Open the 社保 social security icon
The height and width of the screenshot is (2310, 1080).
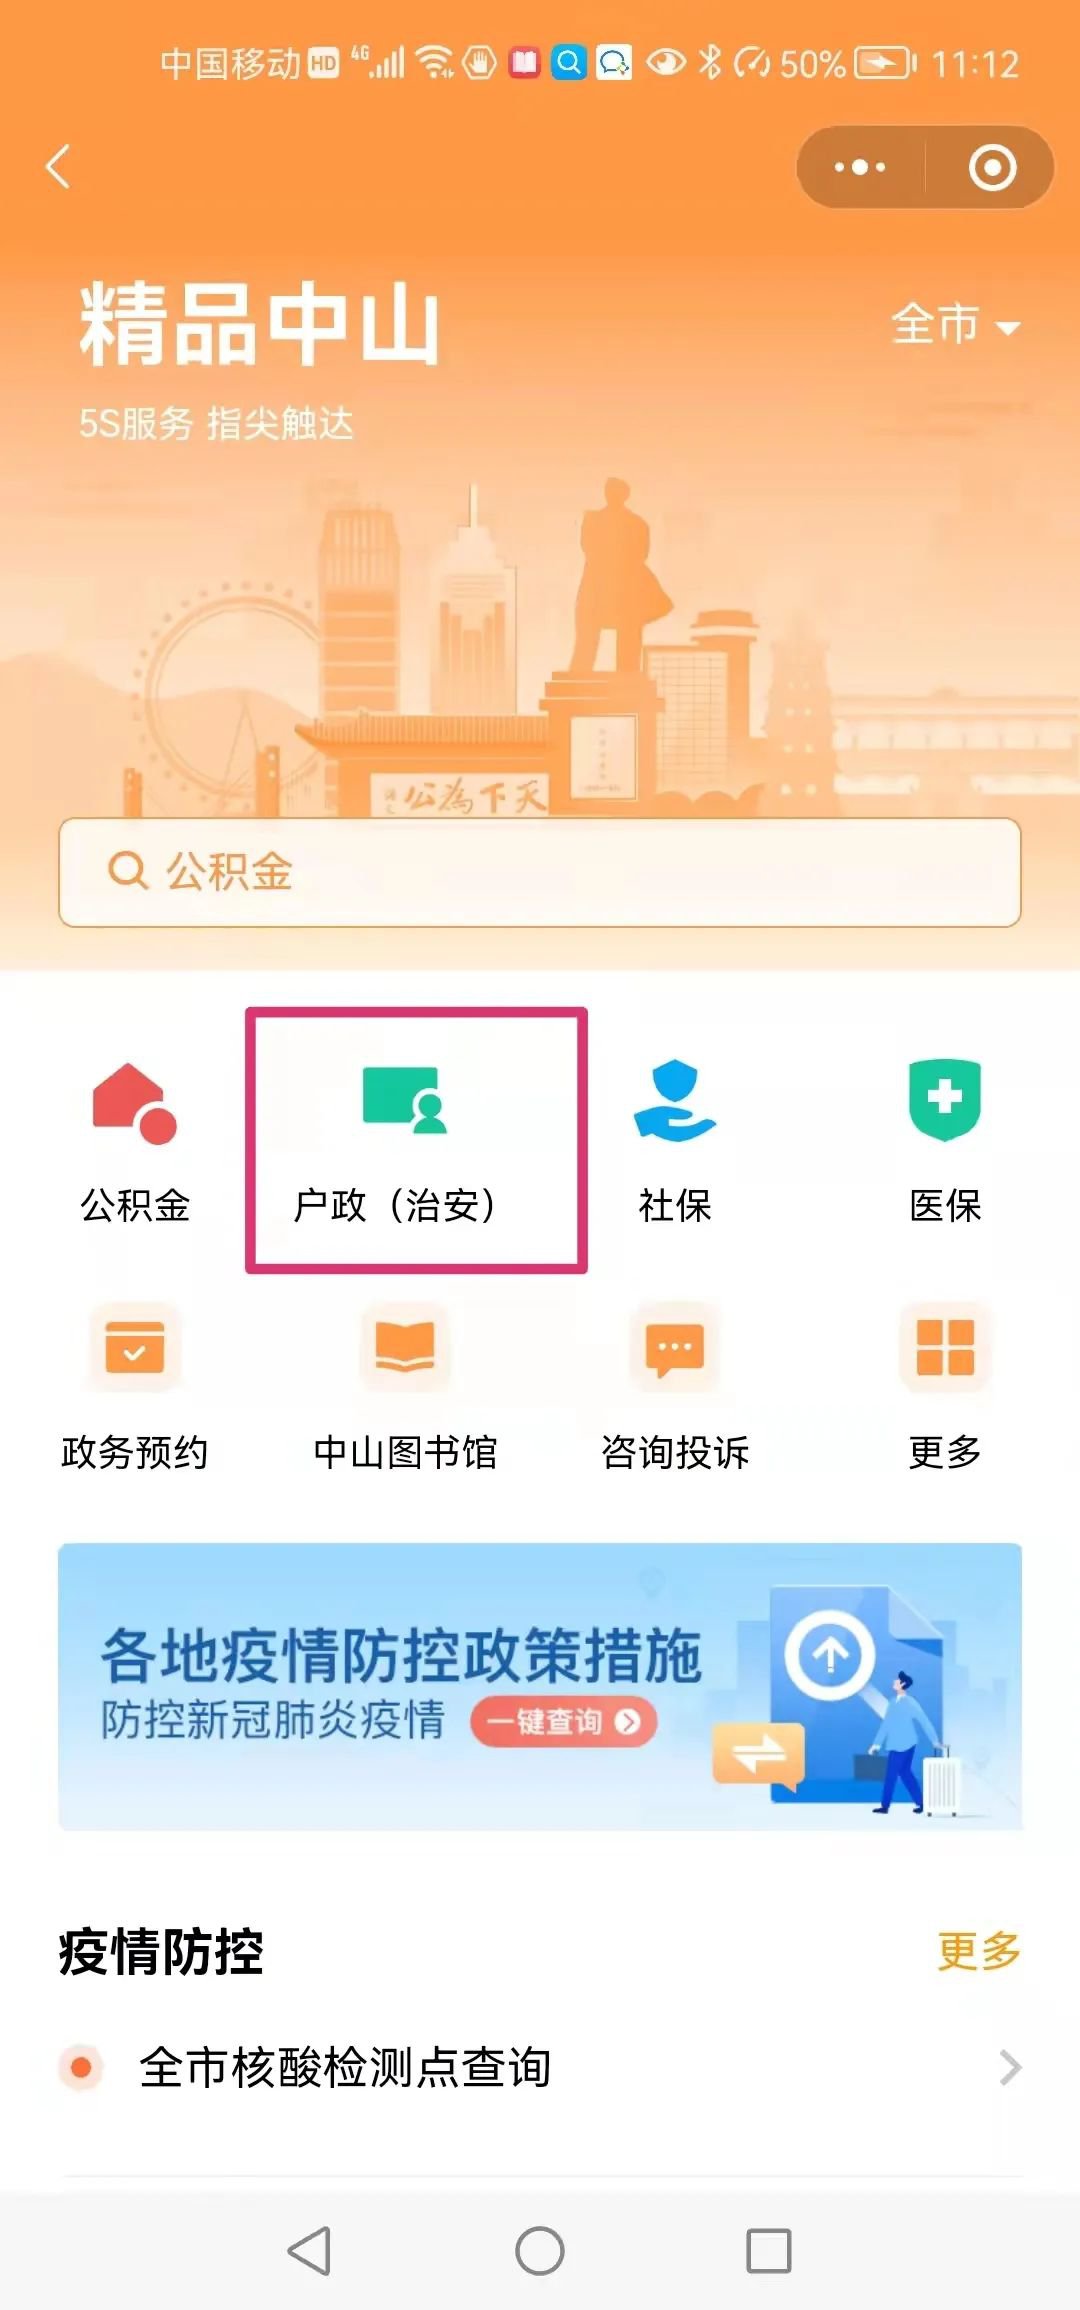point(675,1101)
